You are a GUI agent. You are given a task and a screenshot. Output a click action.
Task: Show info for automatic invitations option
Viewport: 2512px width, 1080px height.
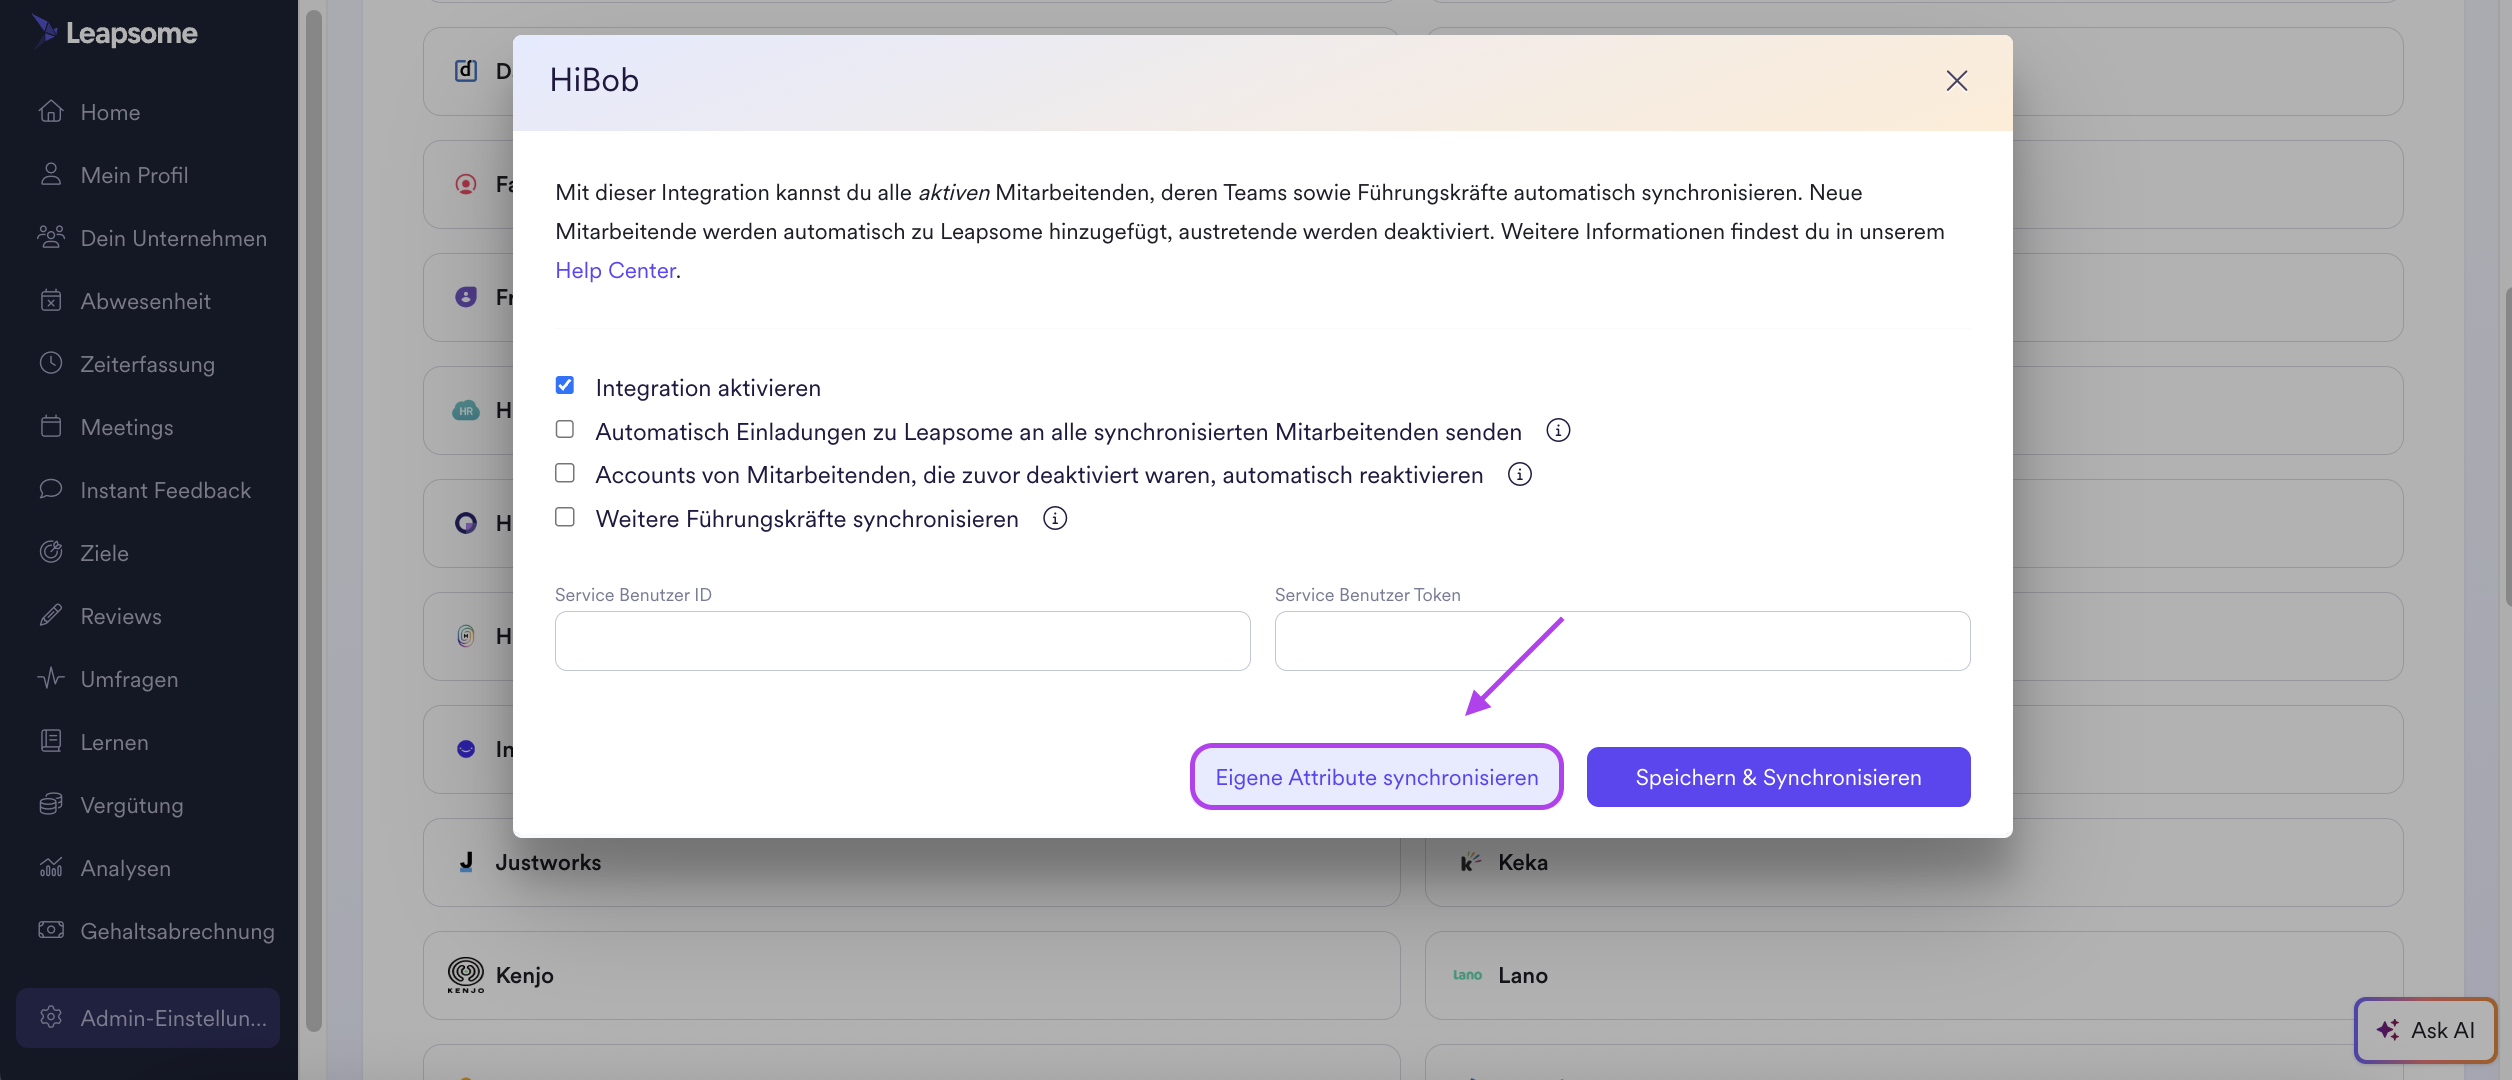point(1558,431)
